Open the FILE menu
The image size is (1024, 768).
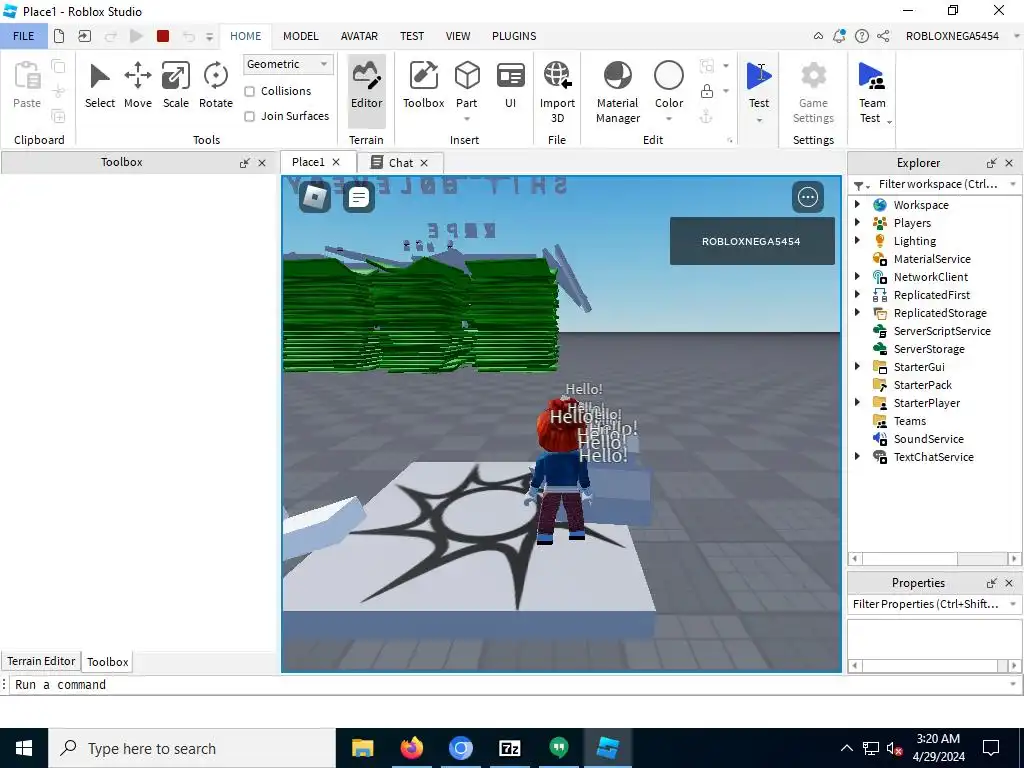pyautogui.click(x=24, y=36)
